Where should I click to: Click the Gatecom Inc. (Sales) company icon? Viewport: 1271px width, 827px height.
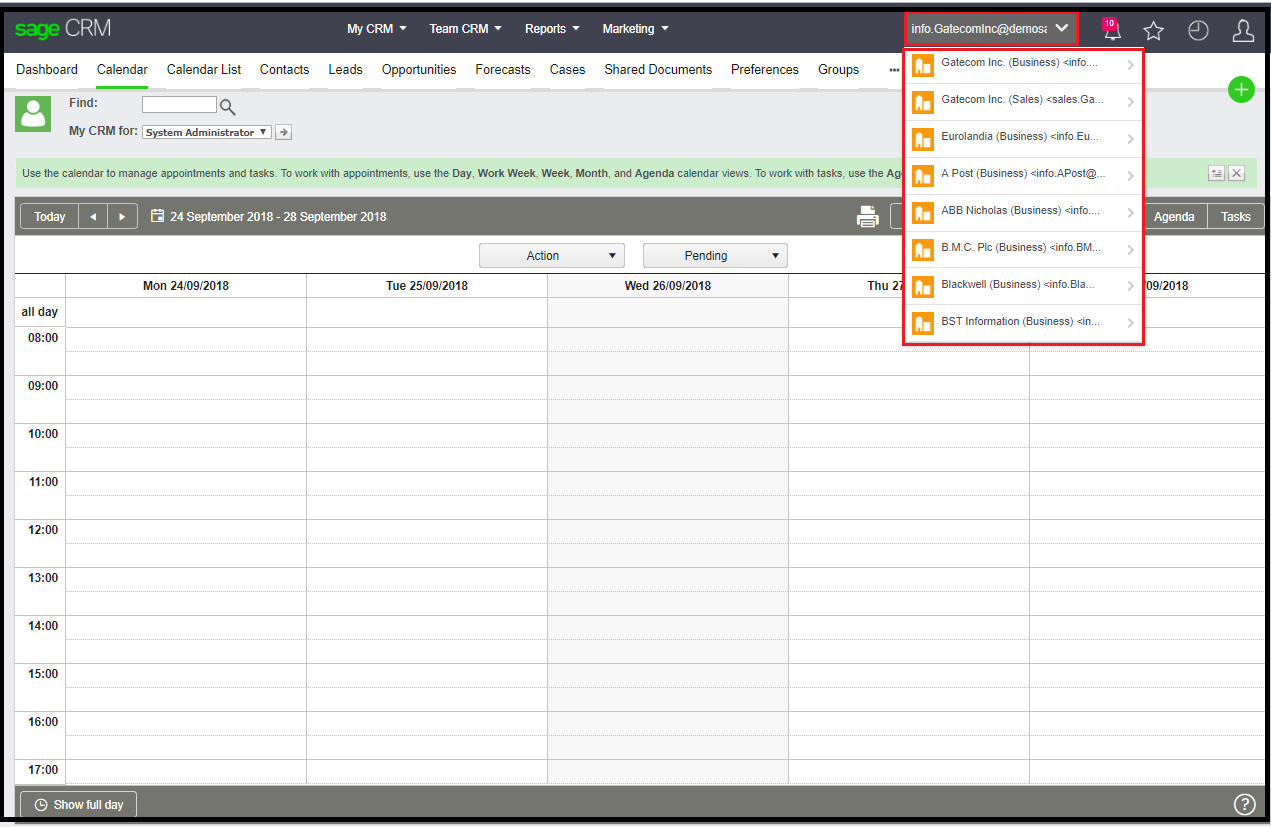(x=923, y=102)
